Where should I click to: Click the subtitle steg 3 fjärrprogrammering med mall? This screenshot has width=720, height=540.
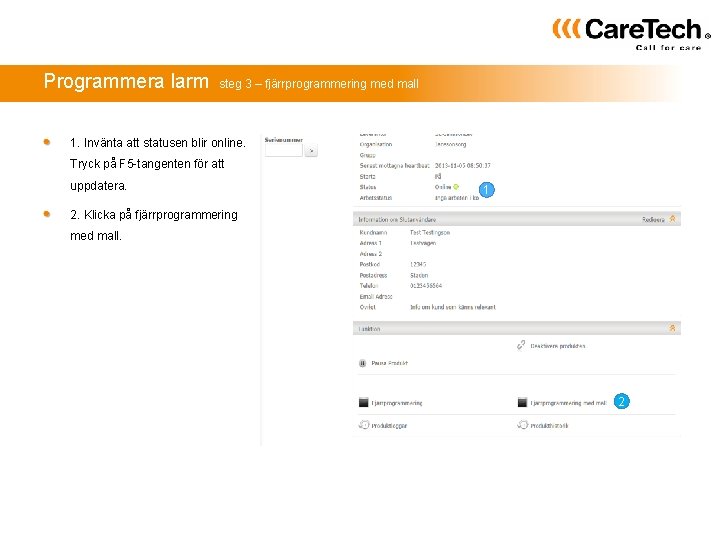[x=319, y=84]
